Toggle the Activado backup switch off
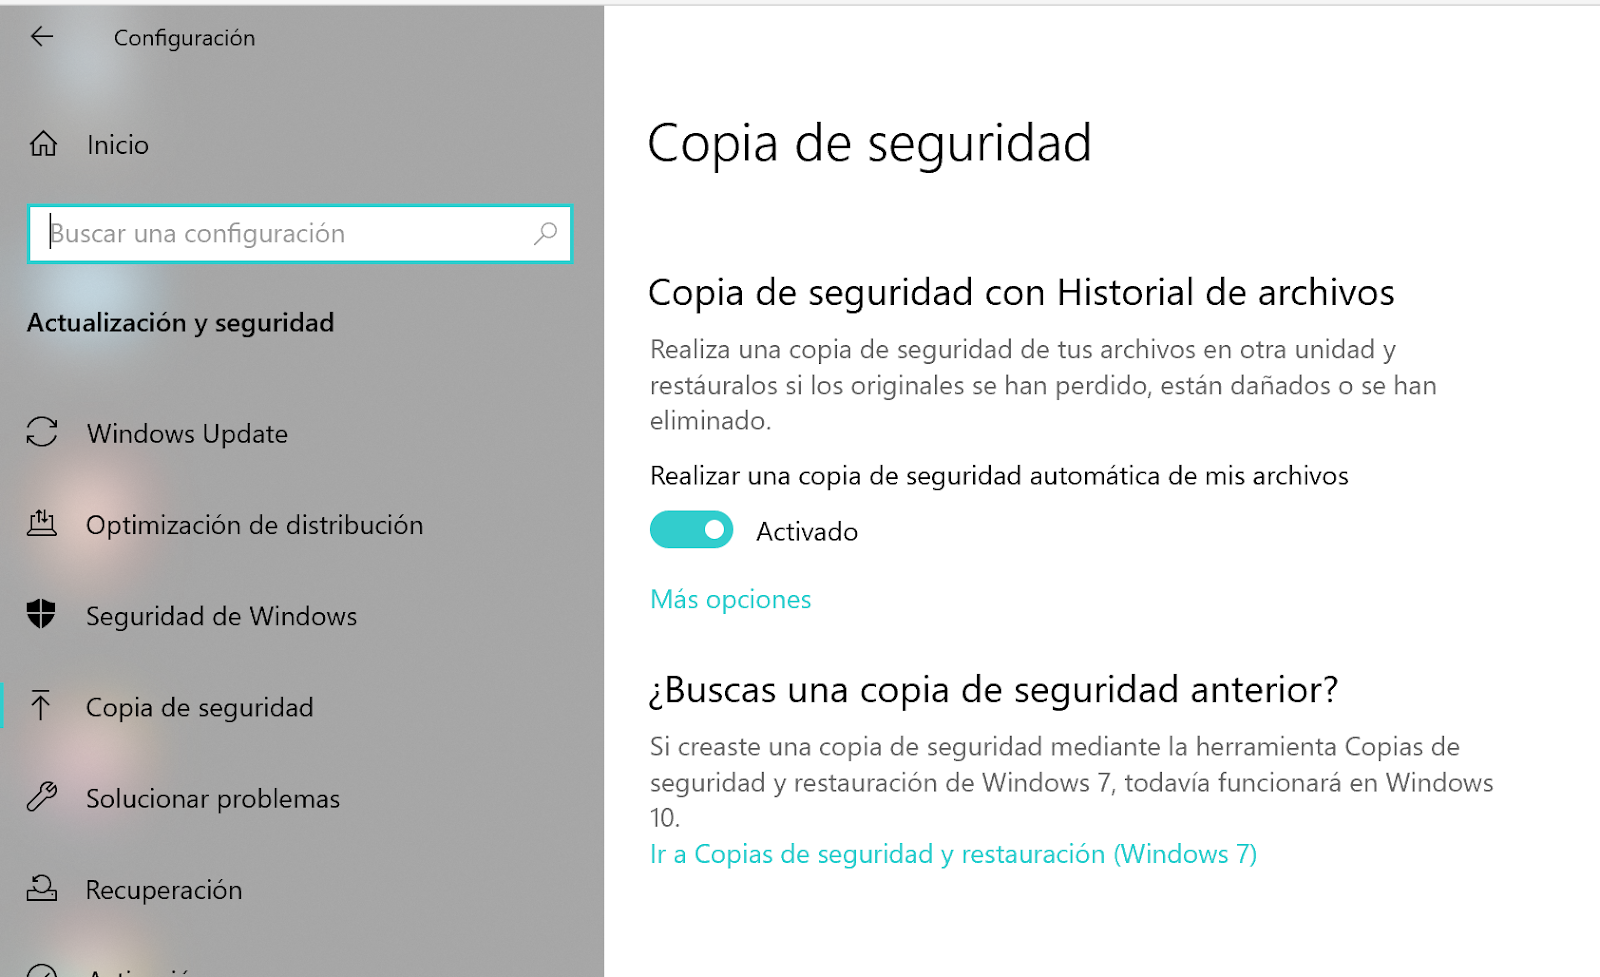1600x977 pixels. 691,529
